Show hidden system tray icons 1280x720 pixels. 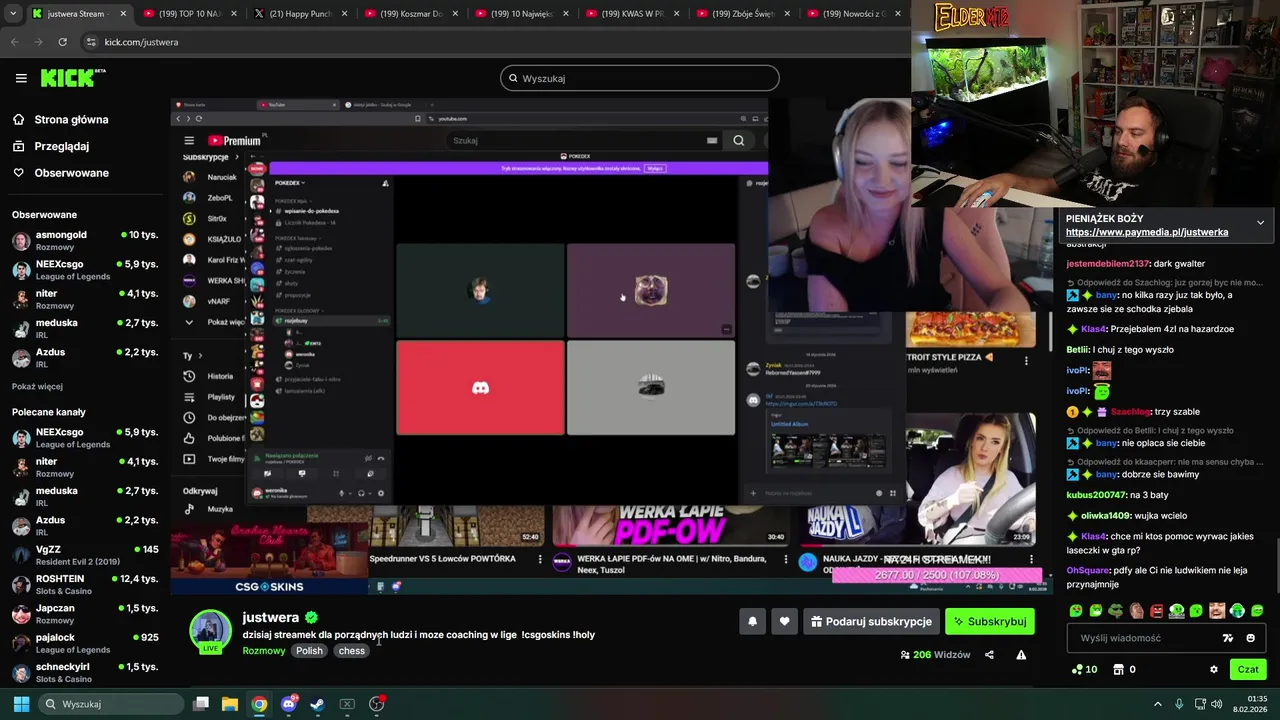(x=1158, y=704)
